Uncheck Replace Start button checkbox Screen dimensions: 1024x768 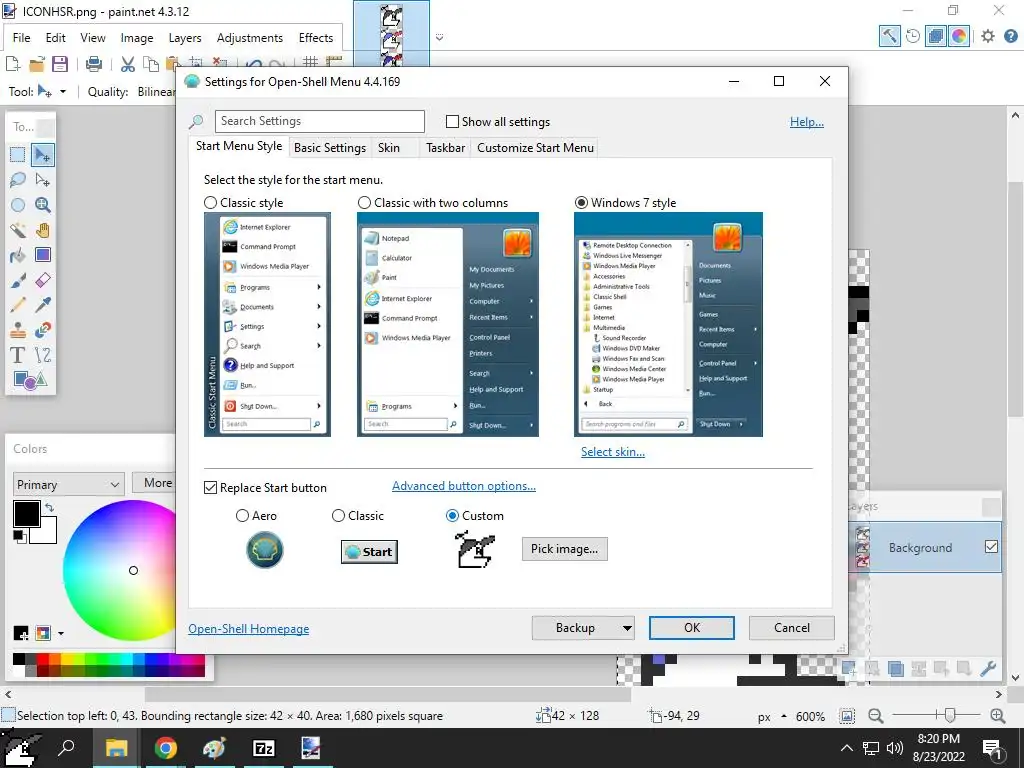(x=210, y=488)
